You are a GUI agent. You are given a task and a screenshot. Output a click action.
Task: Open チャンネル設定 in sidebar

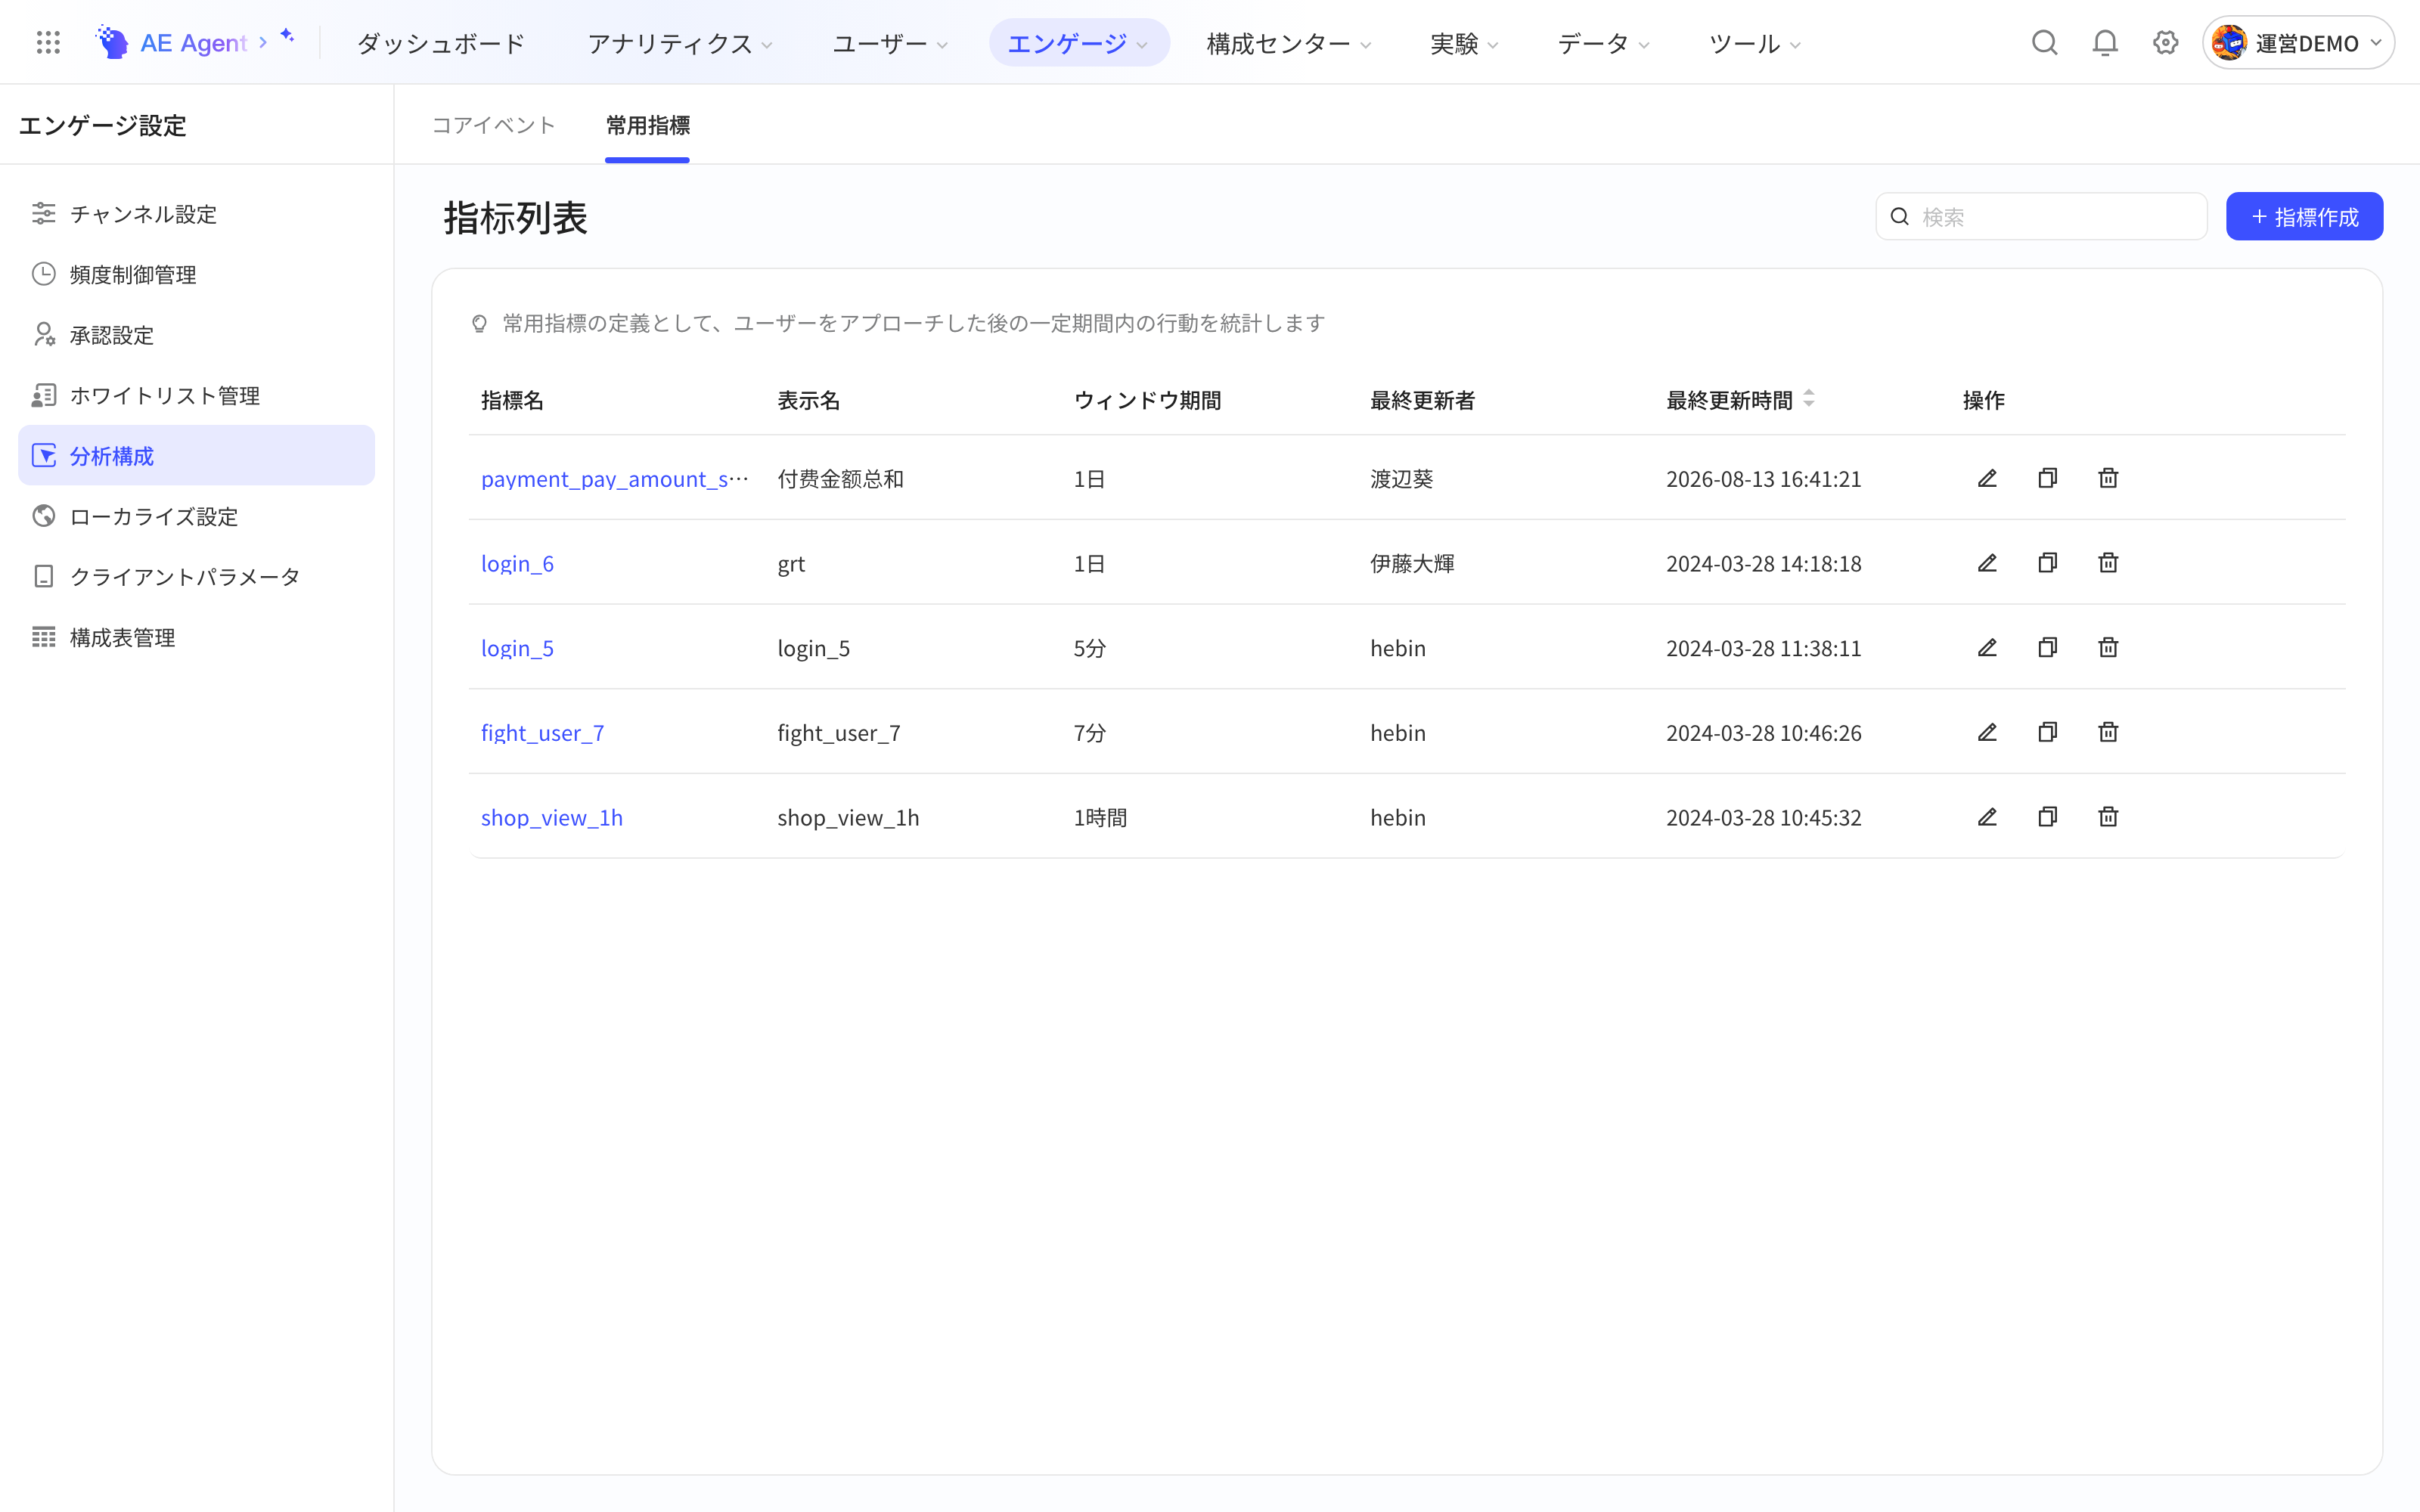[196, 214]
